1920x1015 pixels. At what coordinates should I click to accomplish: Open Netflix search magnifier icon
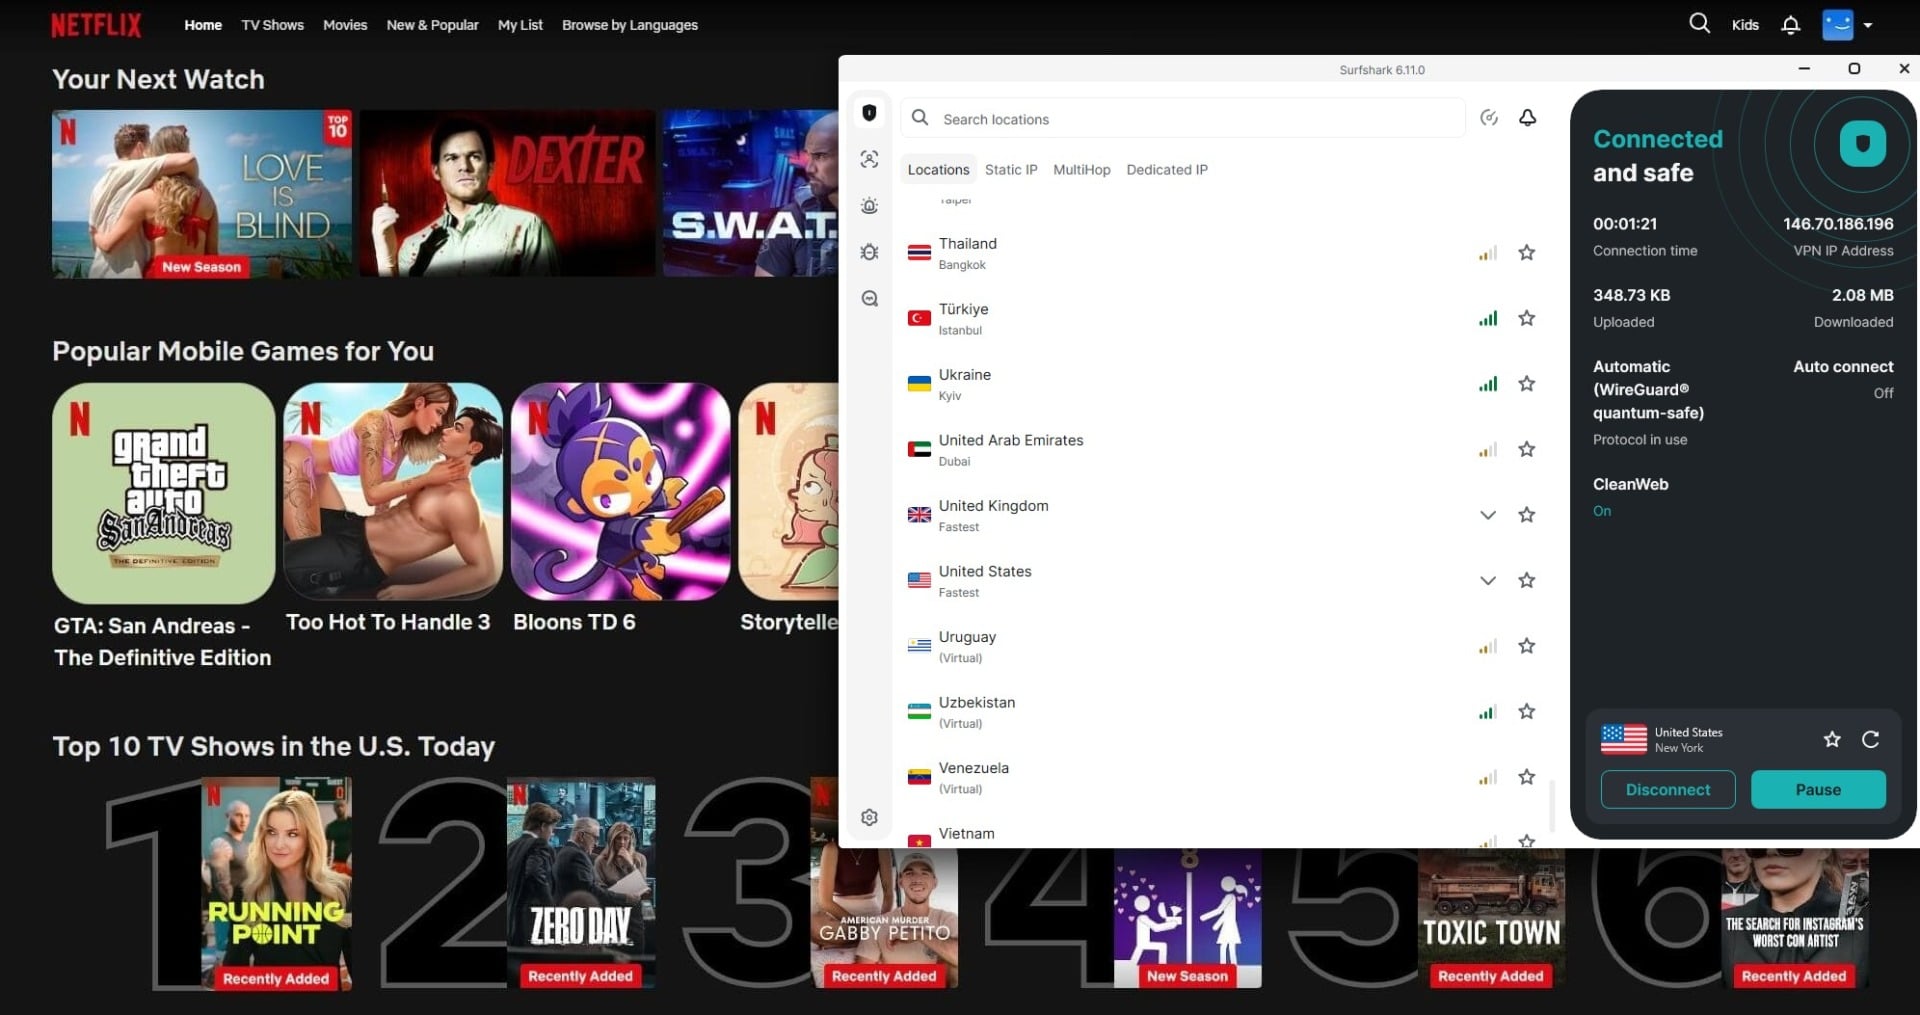pos(1699,23)
